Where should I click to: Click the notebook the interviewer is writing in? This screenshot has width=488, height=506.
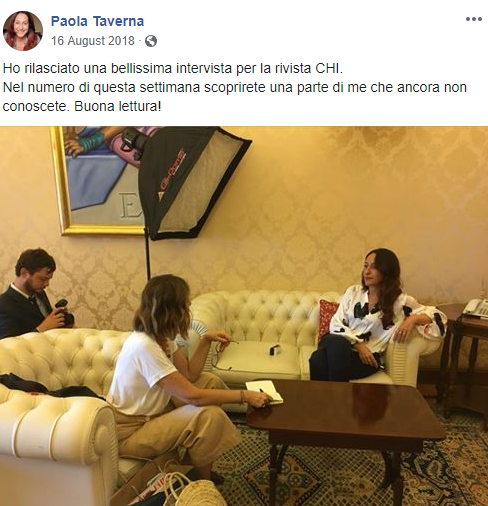tap(265, 391)
